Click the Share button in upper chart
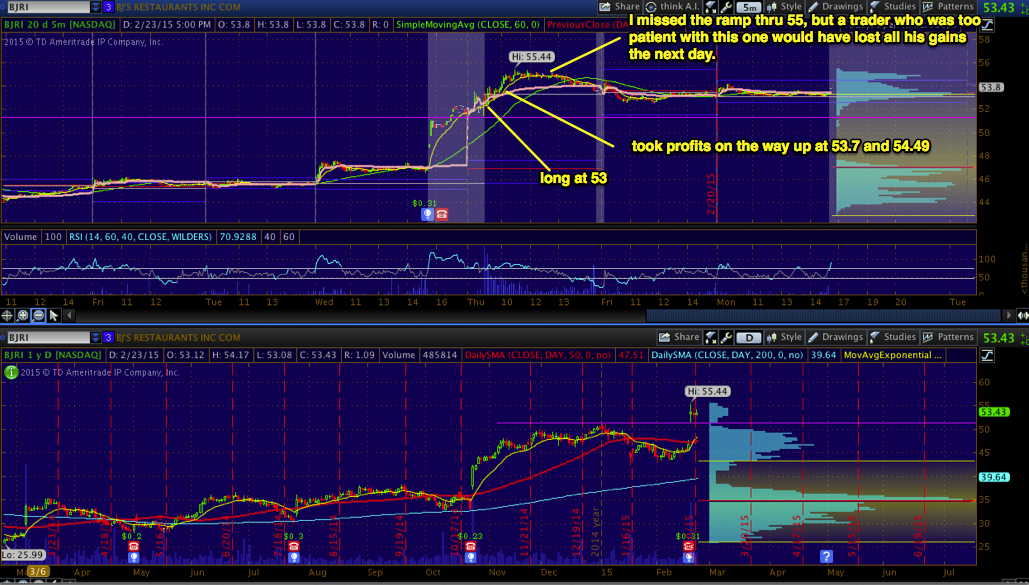The height and width of the screenshot is (585, 1029). coord(621,6)
